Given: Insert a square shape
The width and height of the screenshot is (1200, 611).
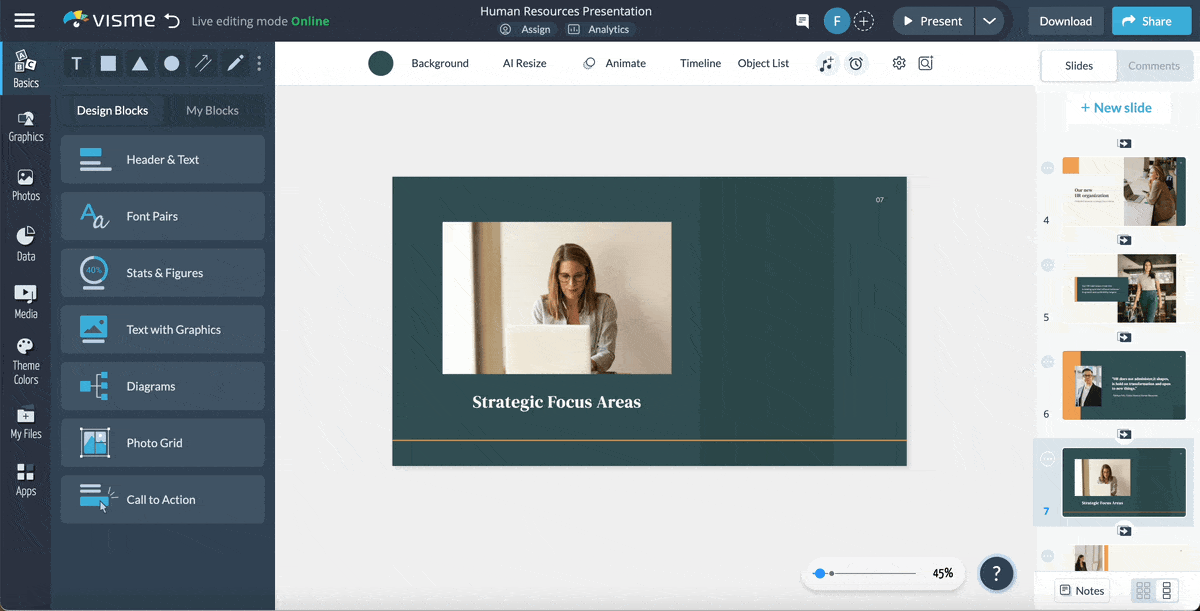Looking at the screenshot, I should (x=106, y=63).
